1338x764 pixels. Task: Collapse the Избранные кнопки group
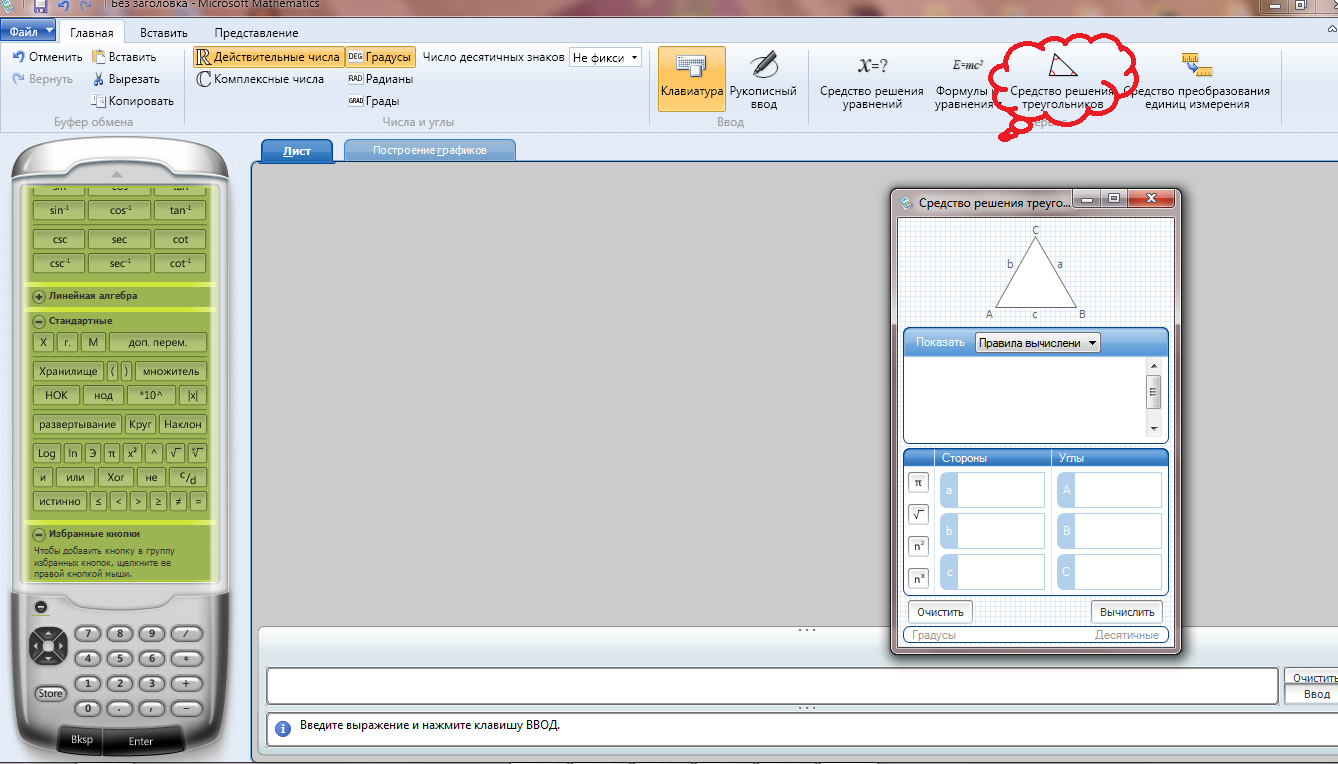click(39, 534)
